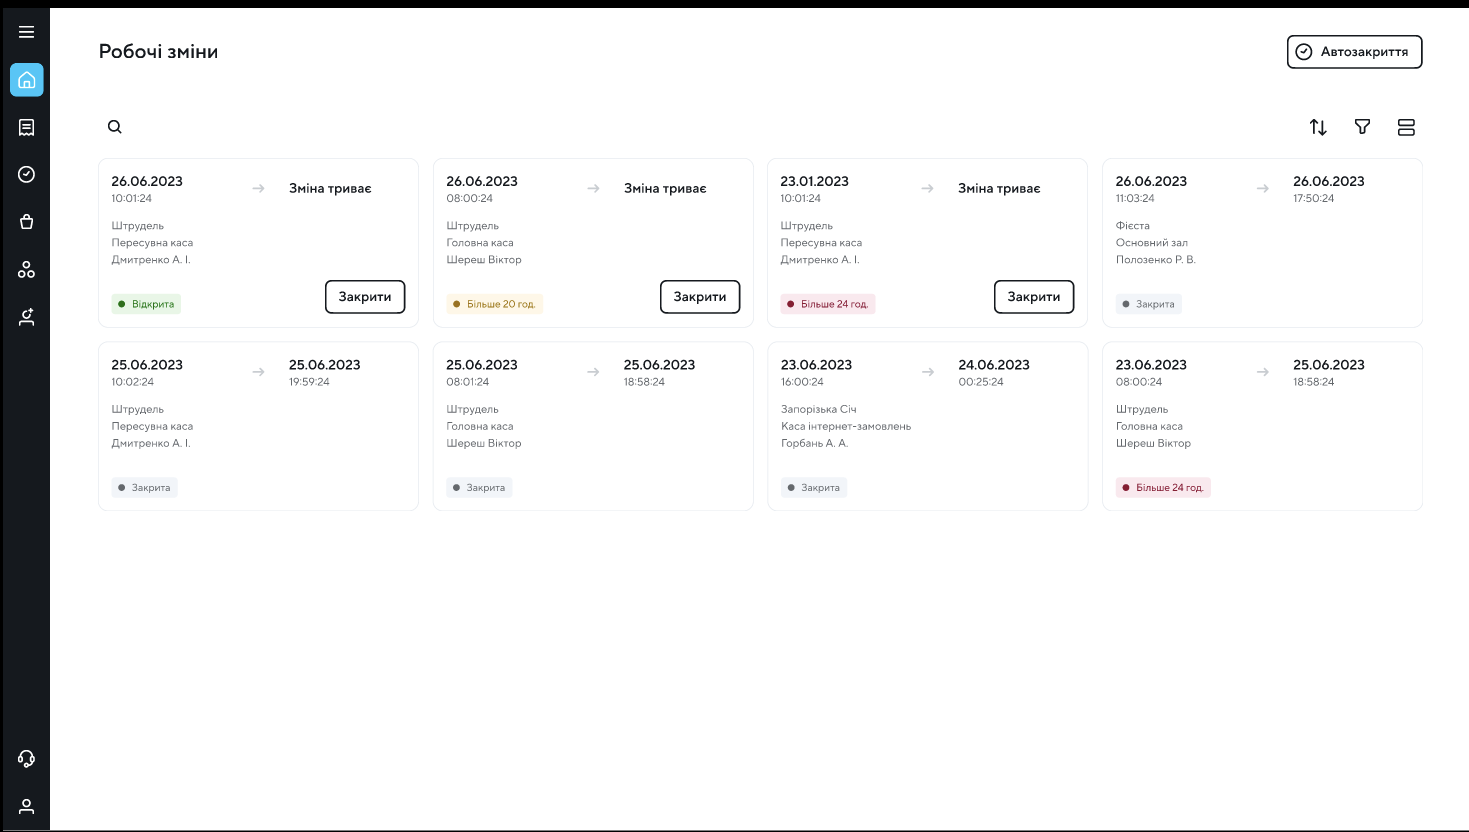Close the shift marked Більше 20 год.
1469x832 pixels.
700,297
